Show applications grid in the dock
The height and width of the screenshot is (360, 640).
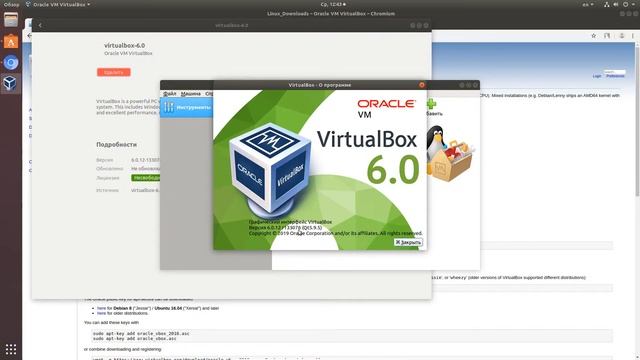tap(11, 349)
